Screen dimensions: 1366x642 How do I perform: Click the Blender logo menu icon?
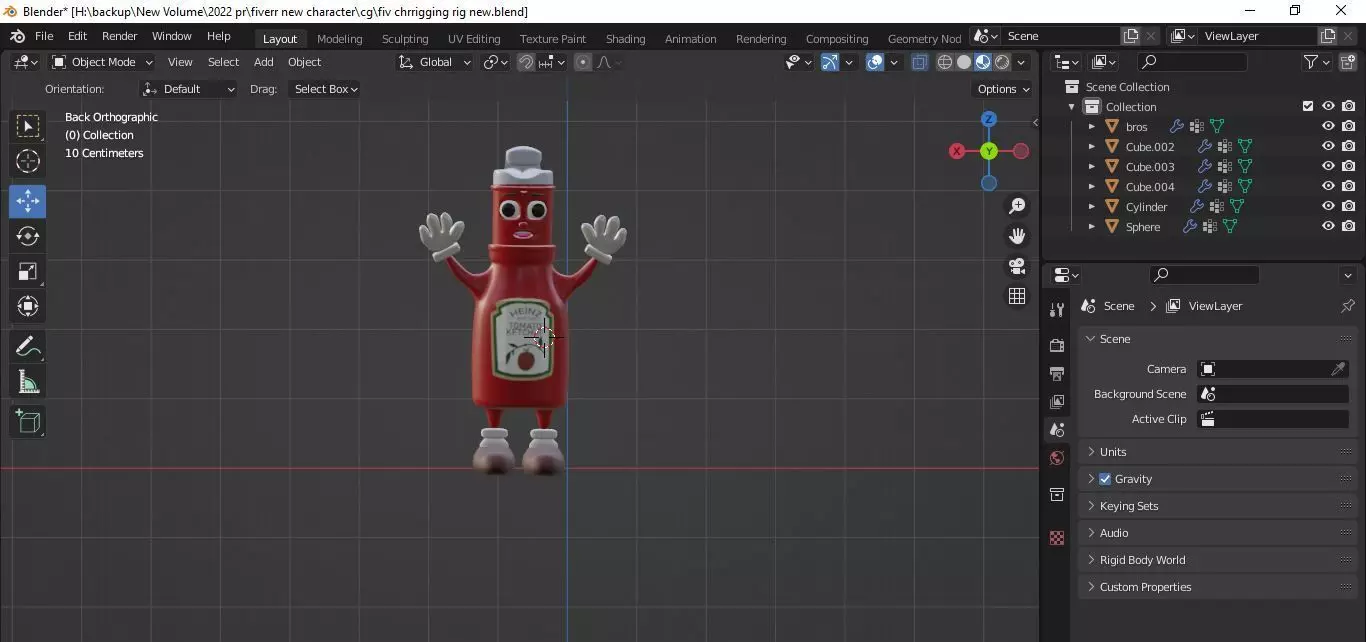pos(17,36)
